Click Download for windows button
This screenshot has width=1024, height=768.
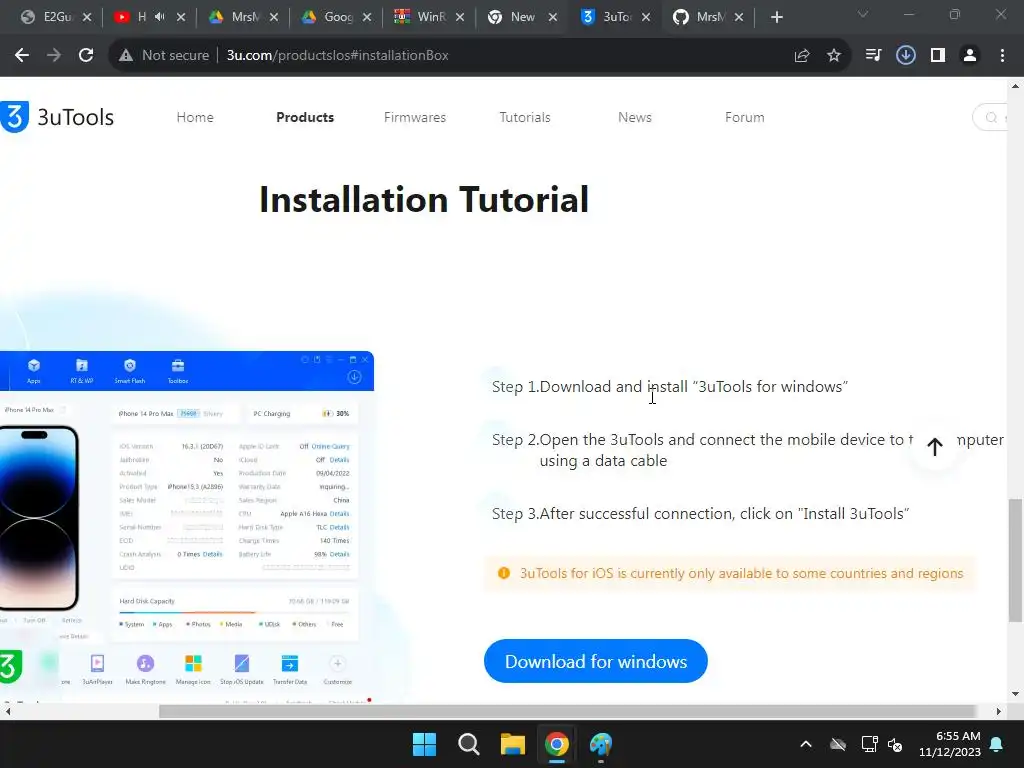click(596, 661)
